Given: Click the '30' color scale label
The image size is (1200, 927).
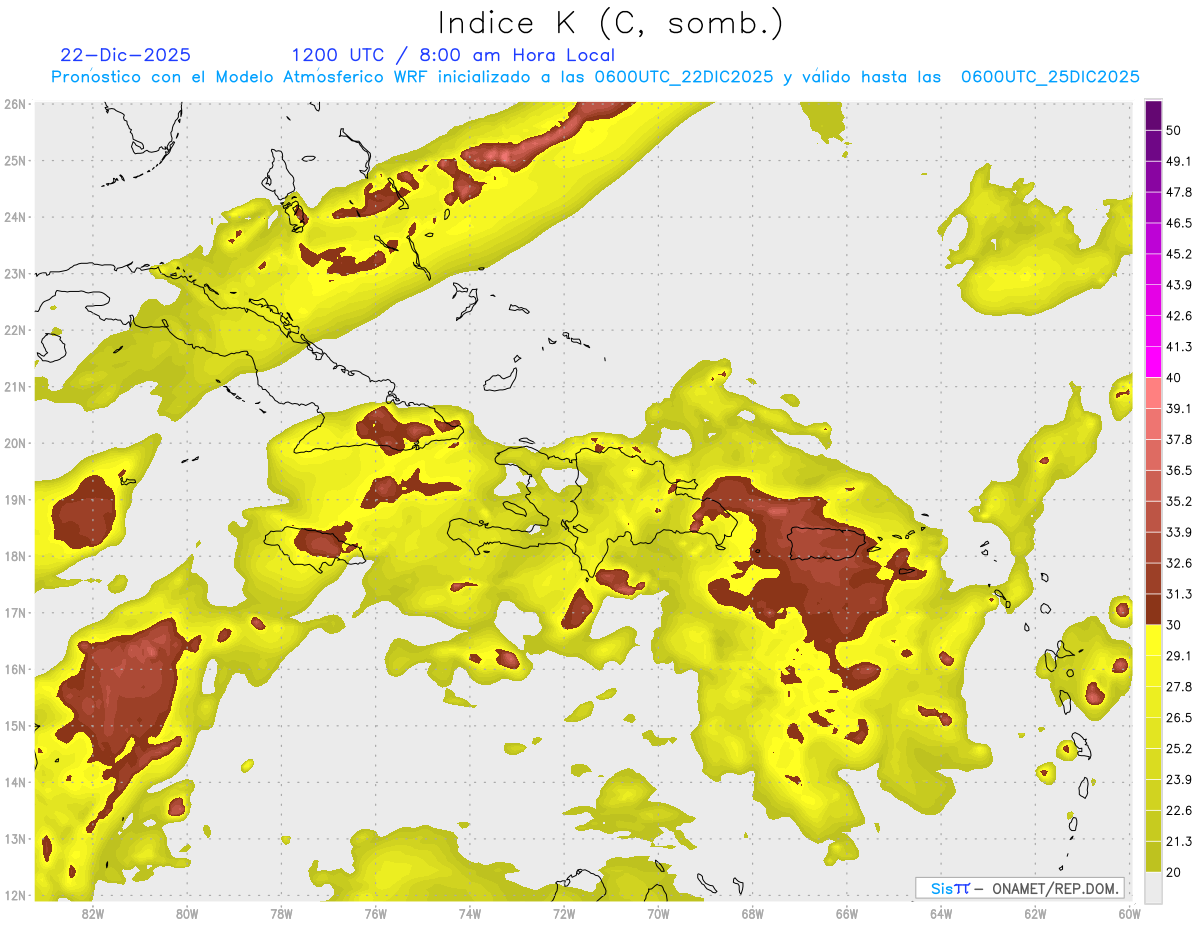Looking at the screenshot, I should [1175, 625].
